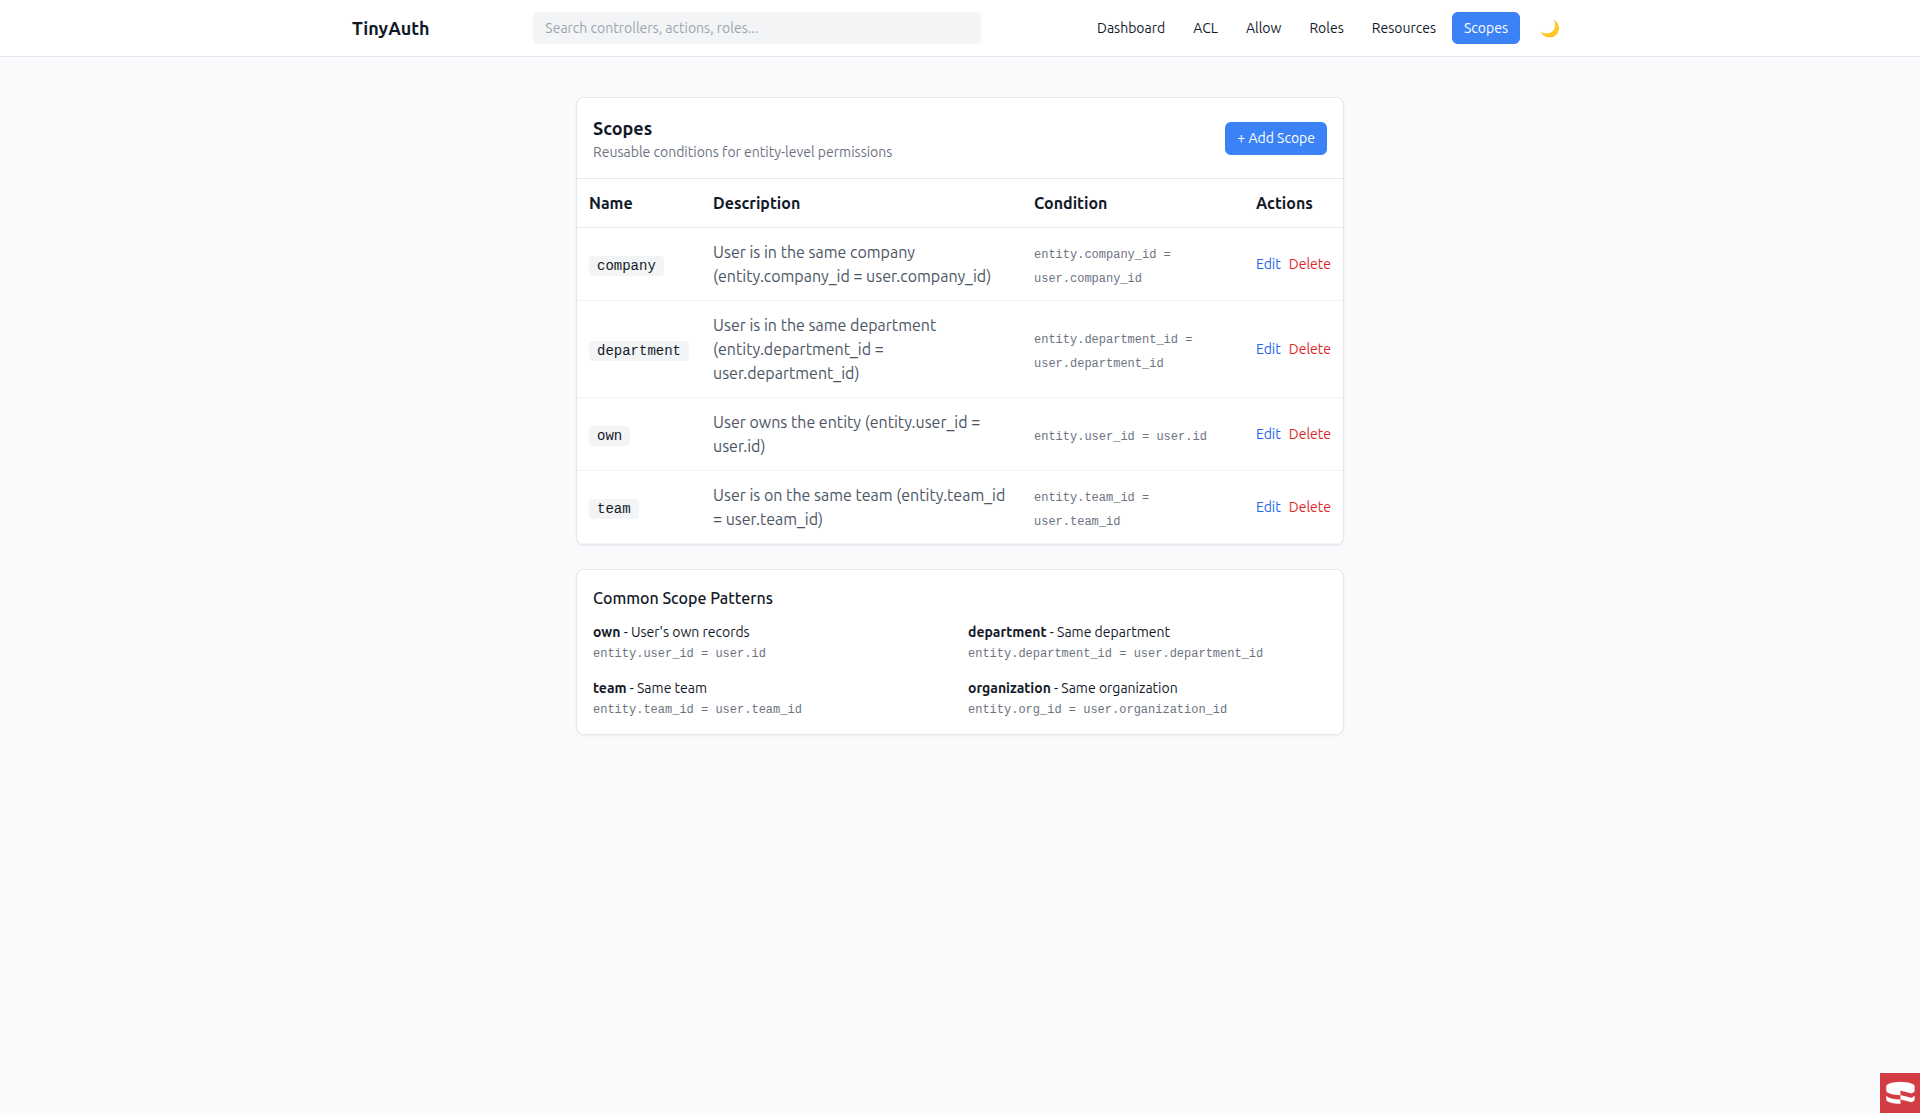1920x1113 pixels.
Task: Open the ACL navigation item
Action: (1205, 28)
